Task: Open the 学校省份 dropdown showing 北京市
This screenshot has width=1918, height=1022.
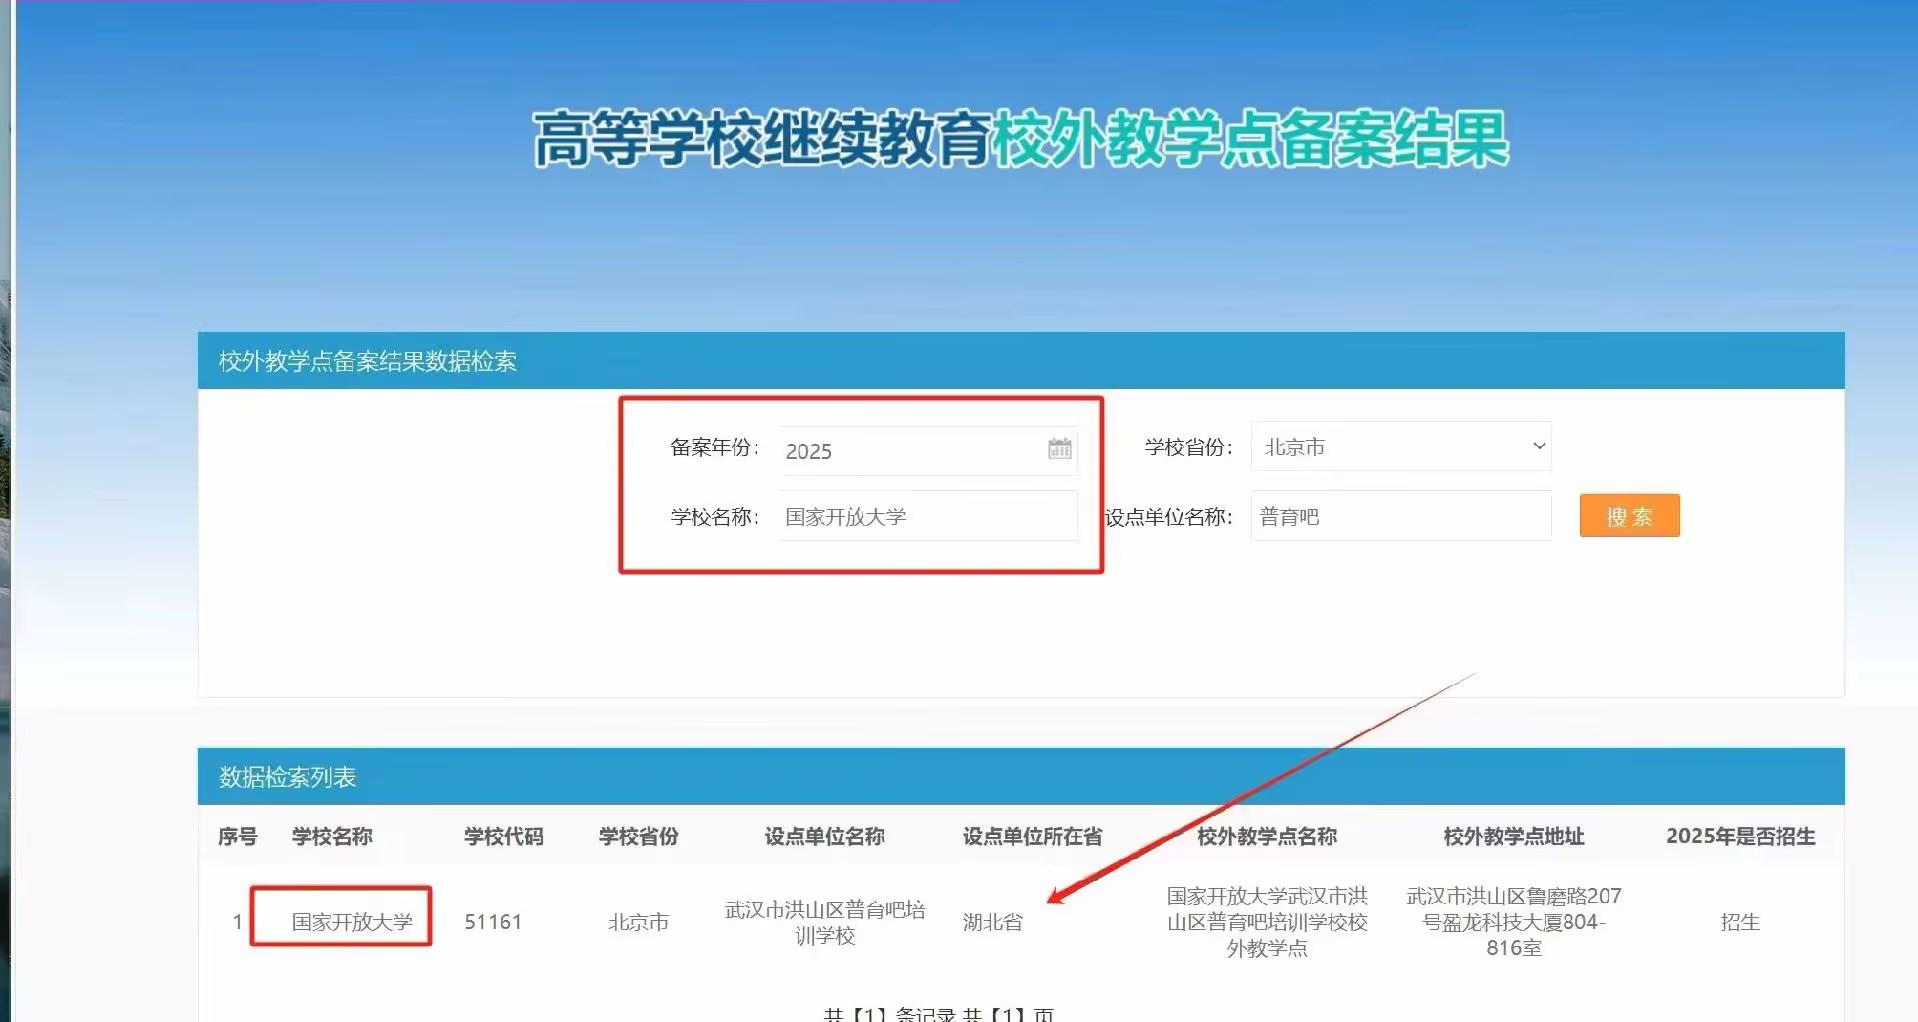Action: (x=1400, y=446)
